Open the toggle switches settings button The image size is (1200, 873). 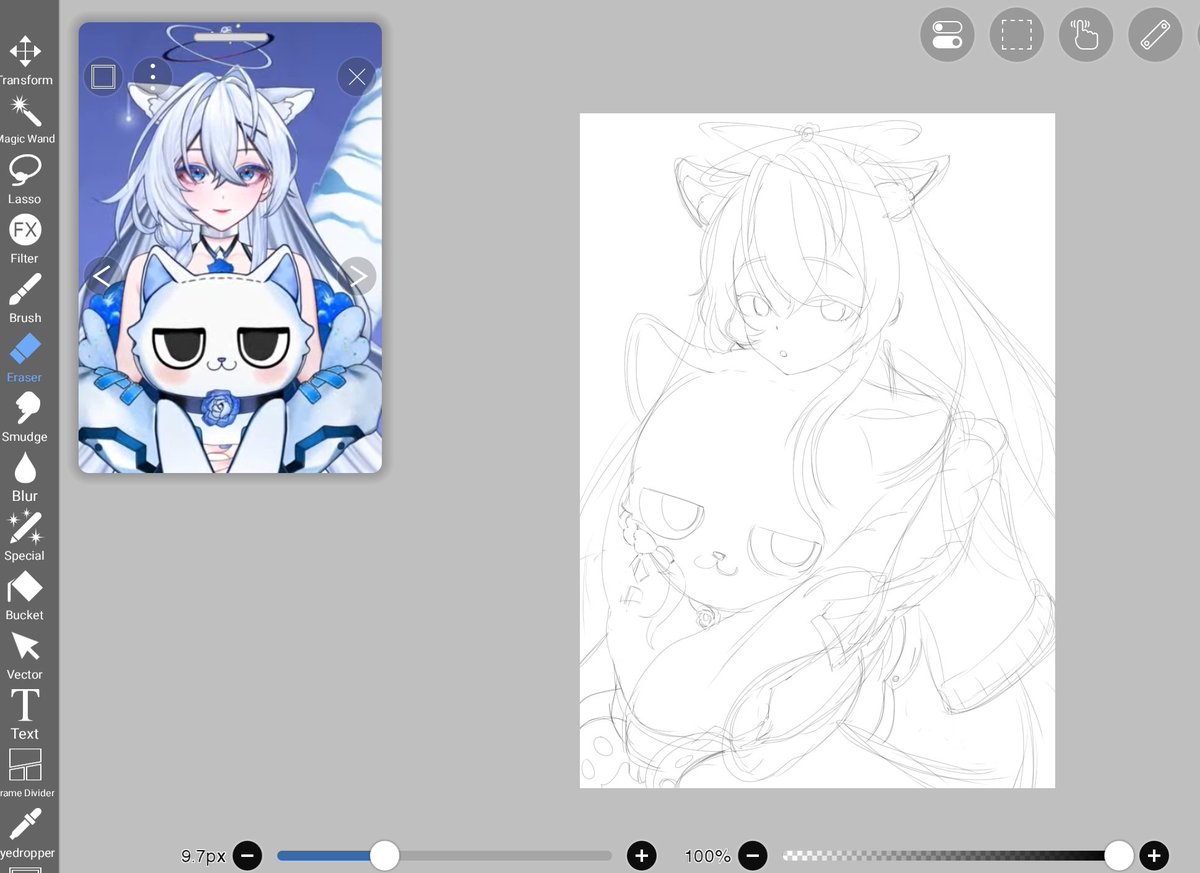point(947,35)
